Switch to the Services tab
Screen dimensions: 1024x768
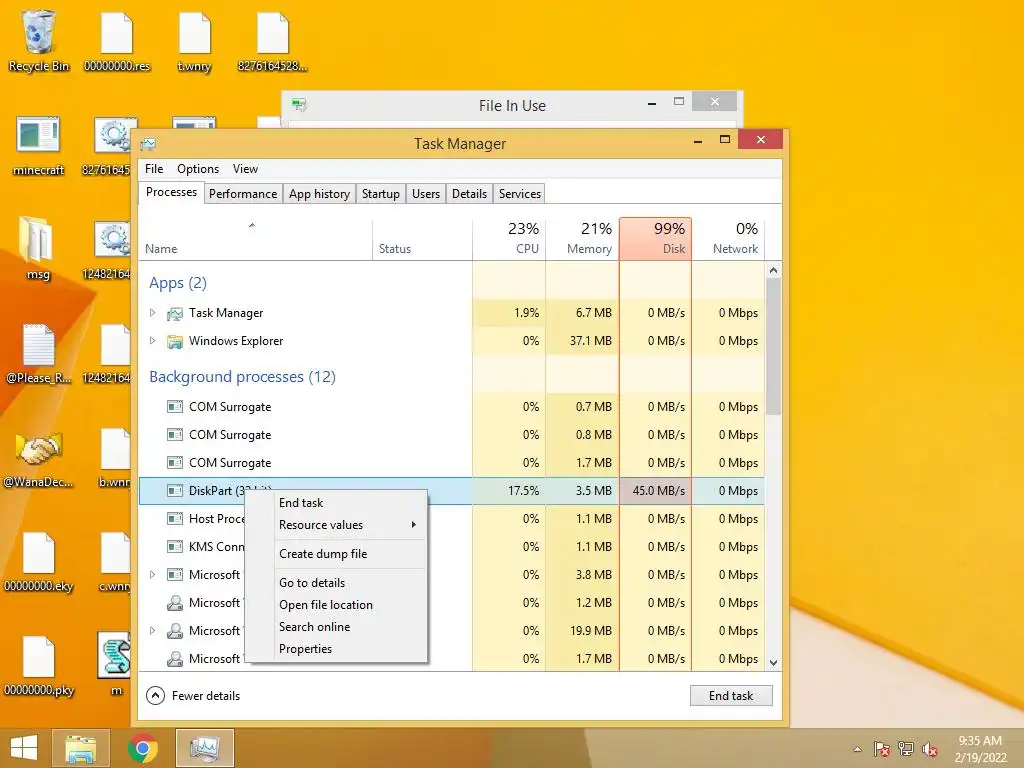pos(520,194)
